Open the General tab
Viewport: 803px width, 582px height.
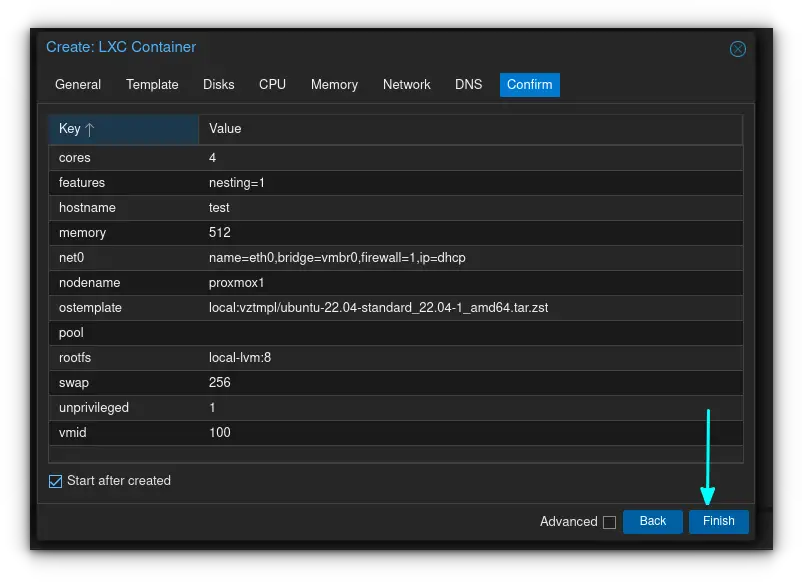tap(78, 85)
